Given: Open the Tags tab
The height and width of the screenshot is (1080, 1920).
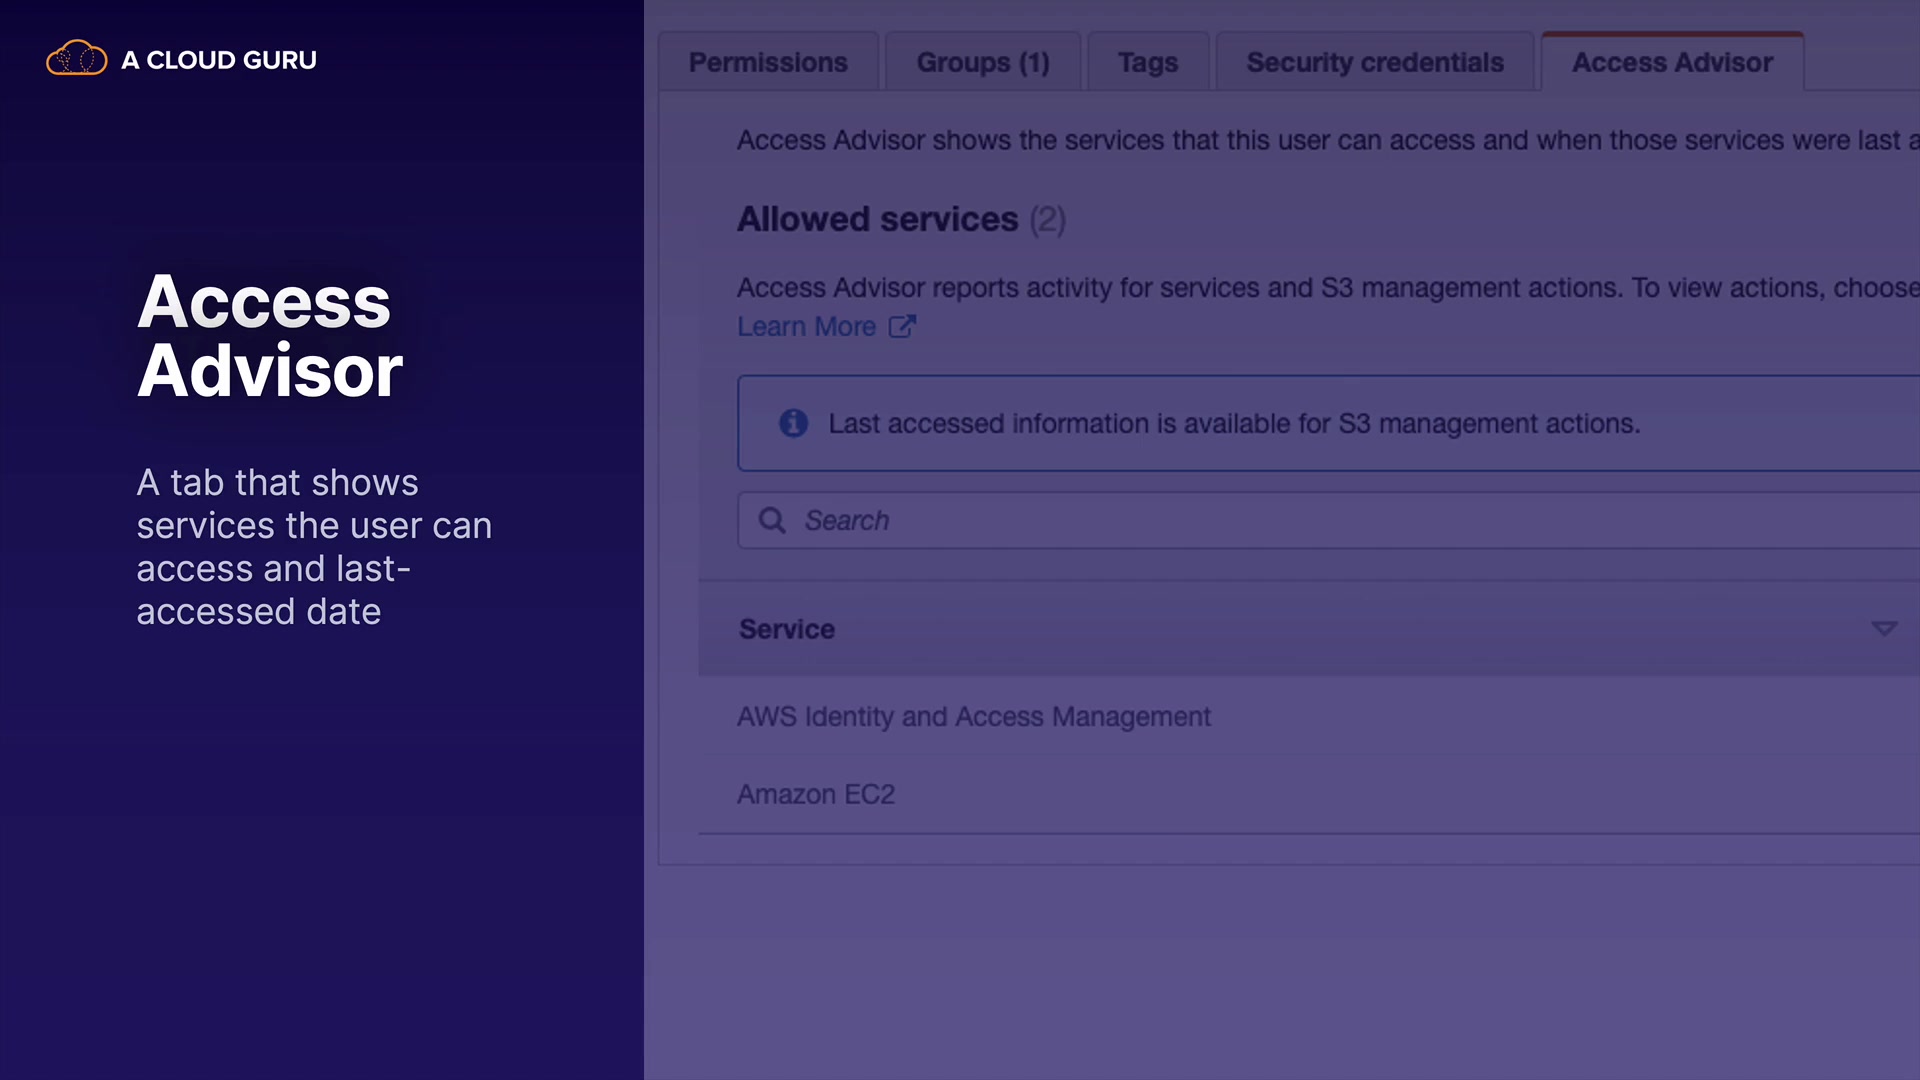Looking at the screenshot, I should (x=1147, y=62).
